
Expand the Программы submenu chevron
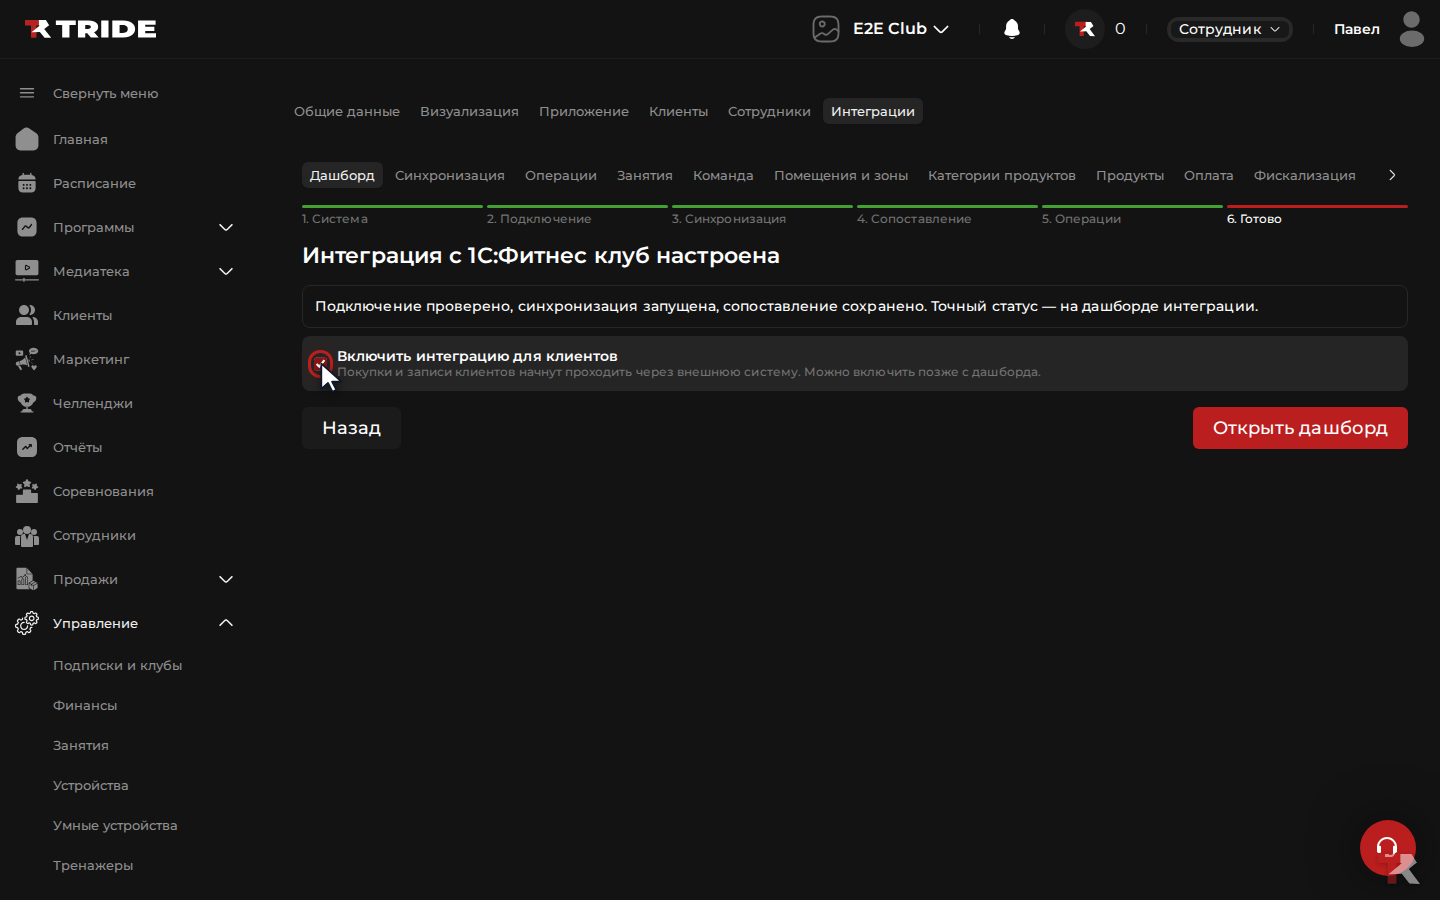(226, 227)
